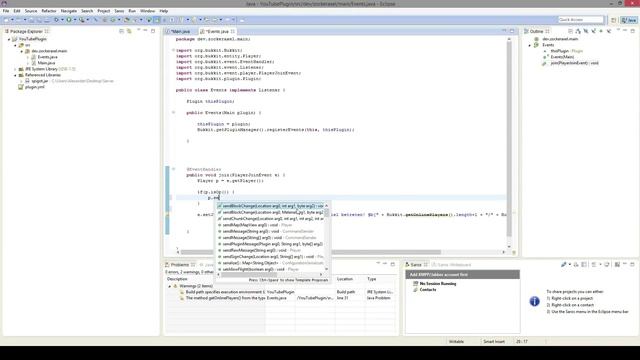Image resolution: width=640 pixels, height=360 pixels.
Task: Choose sendPluginMessage autocomplete proposal
Action: [270, 244]
